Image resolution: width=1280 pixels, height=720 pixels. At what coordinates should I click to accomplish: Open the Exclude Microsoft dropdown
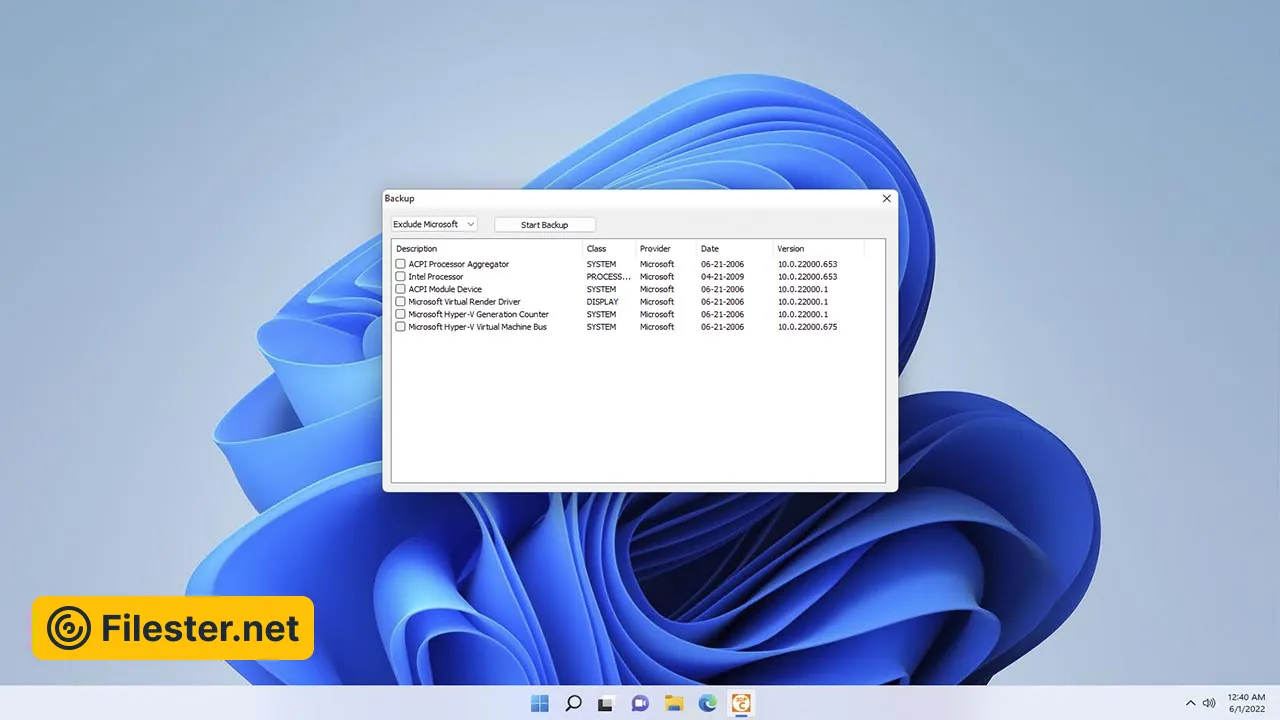point(434,225)
